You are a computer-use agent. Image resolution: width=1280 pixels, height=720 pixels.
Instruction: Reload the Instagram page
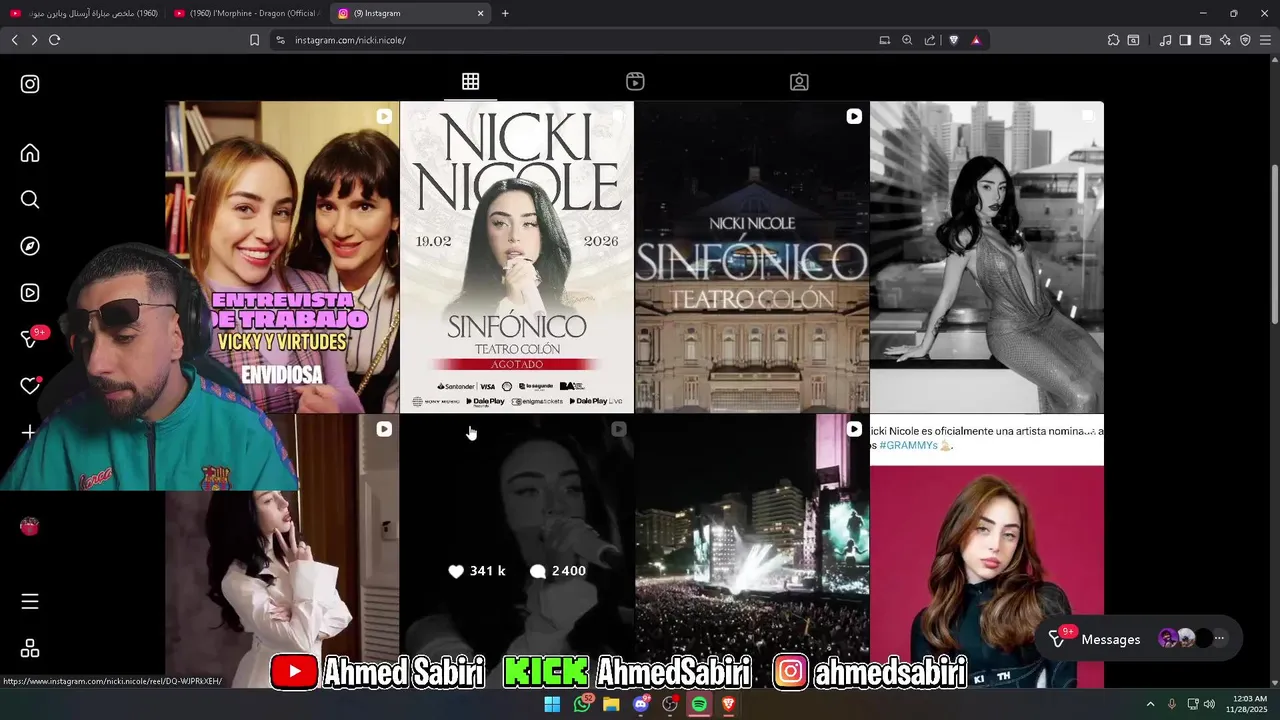point(54,40)
